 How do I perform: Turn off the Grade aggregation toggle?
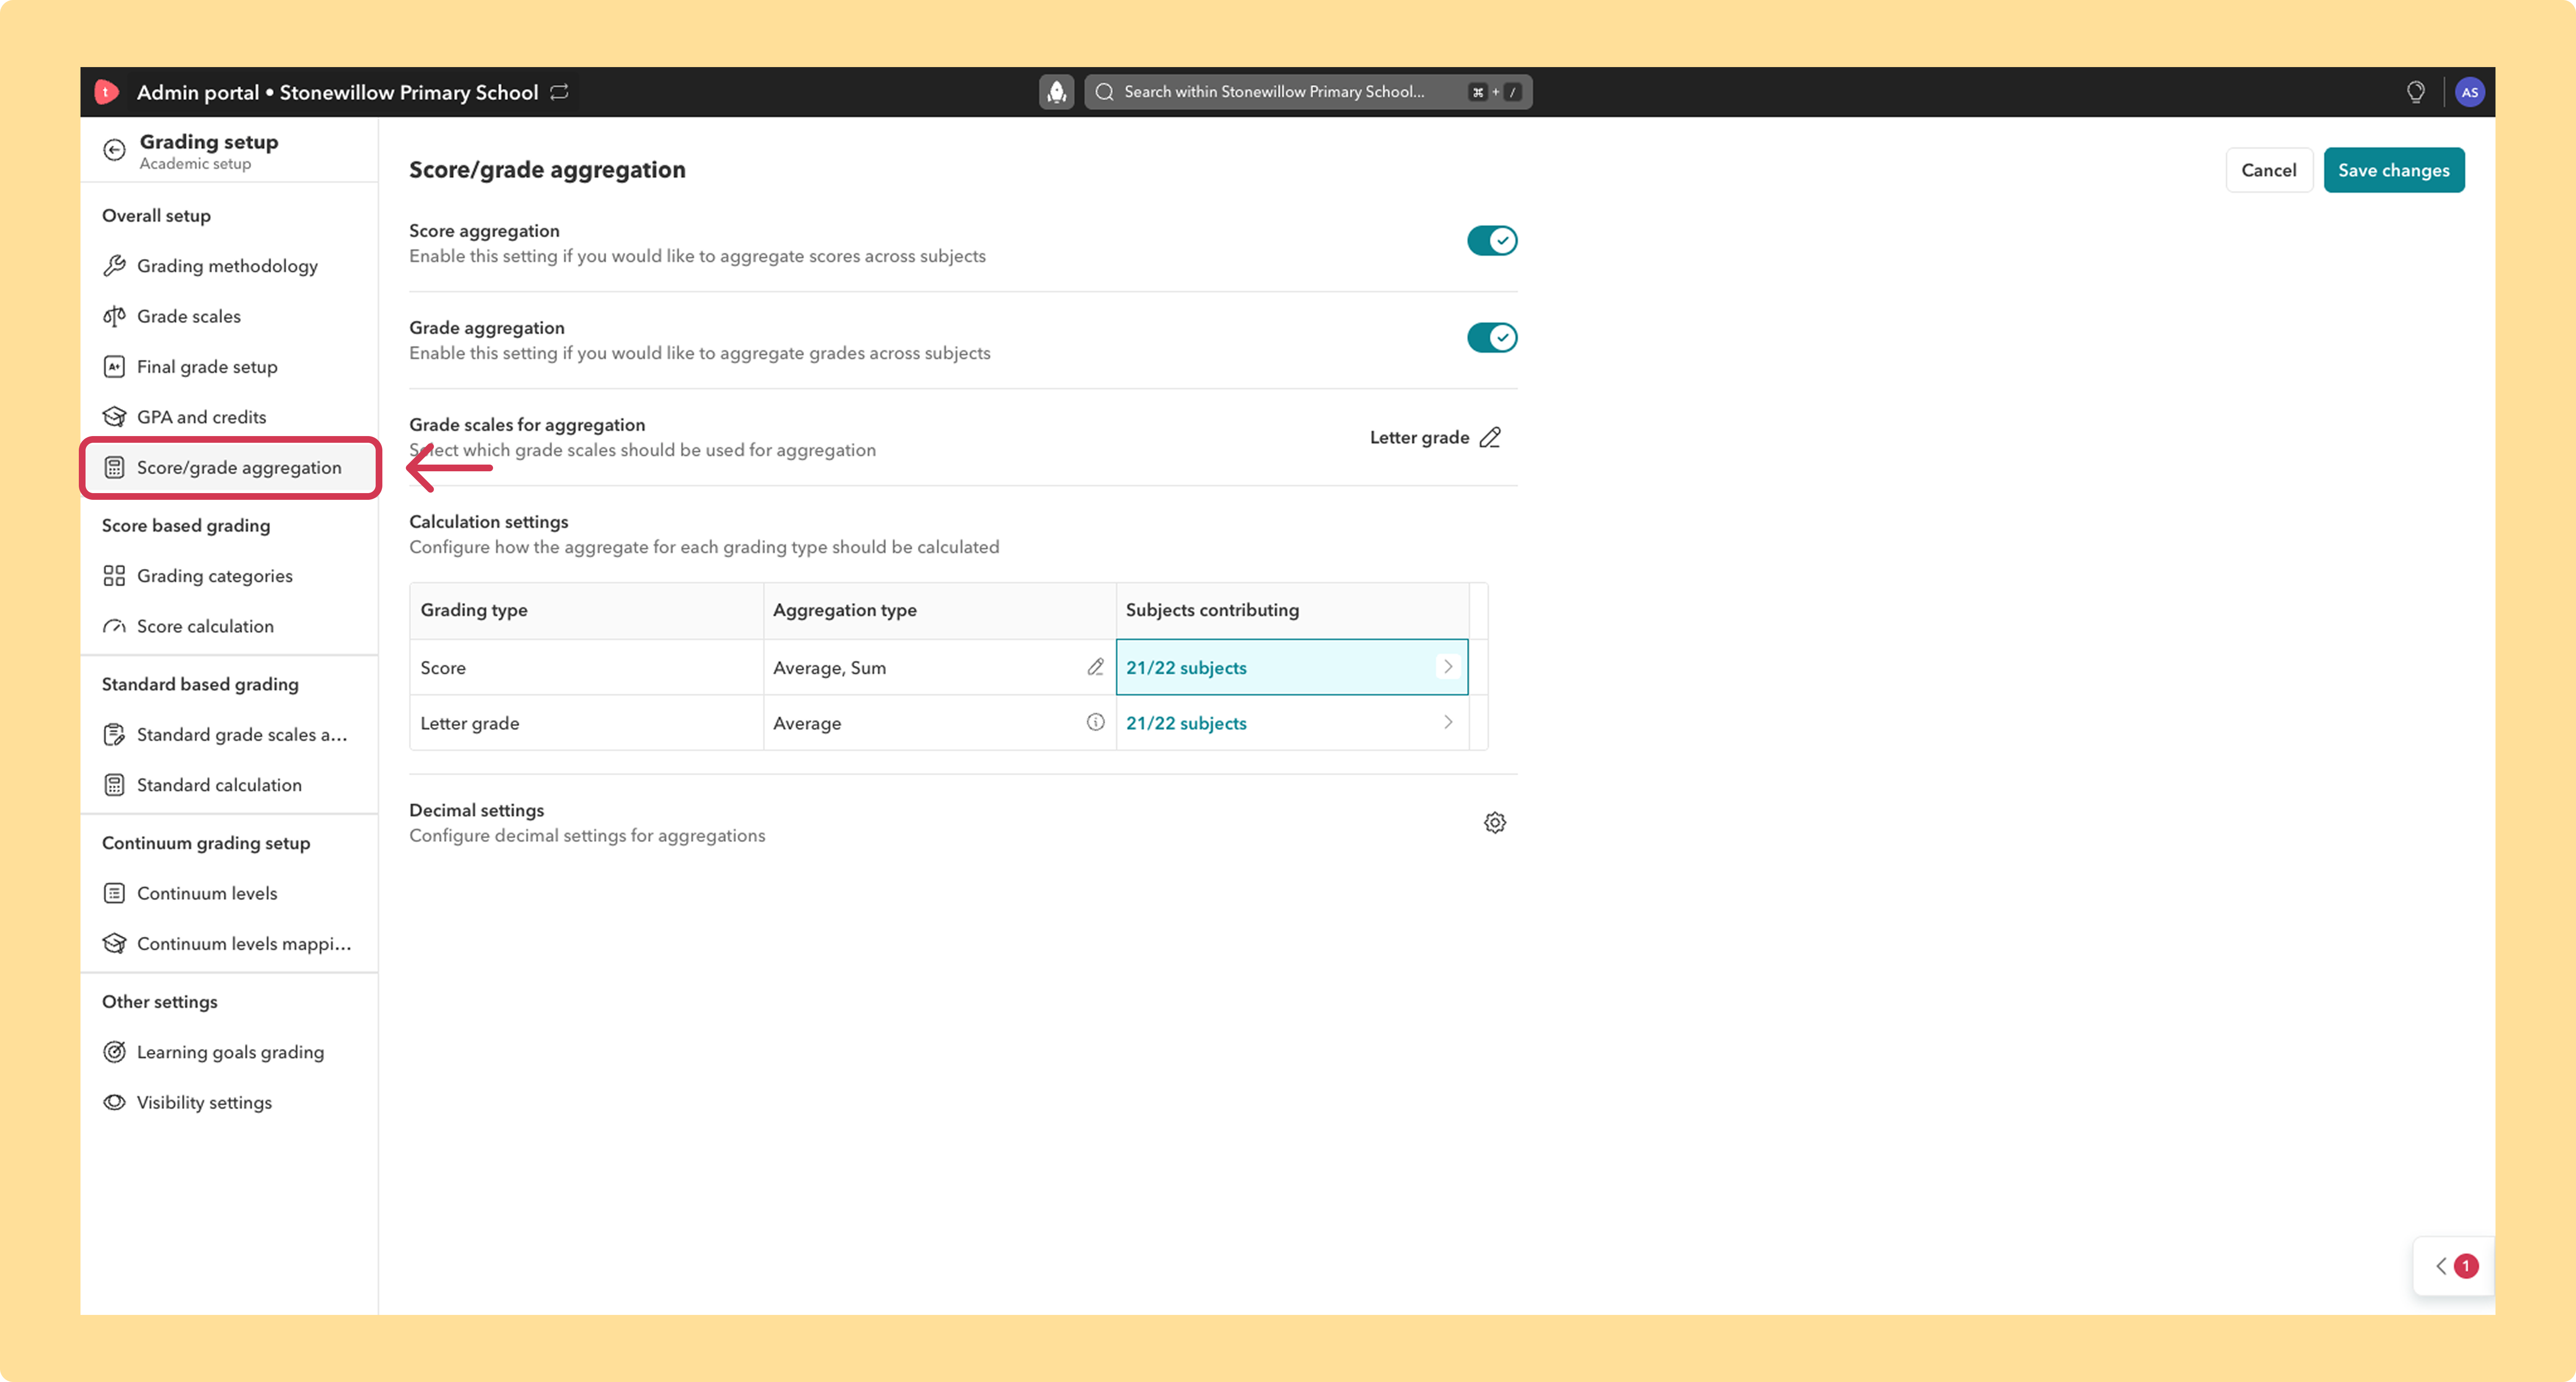pos(1492,338)
